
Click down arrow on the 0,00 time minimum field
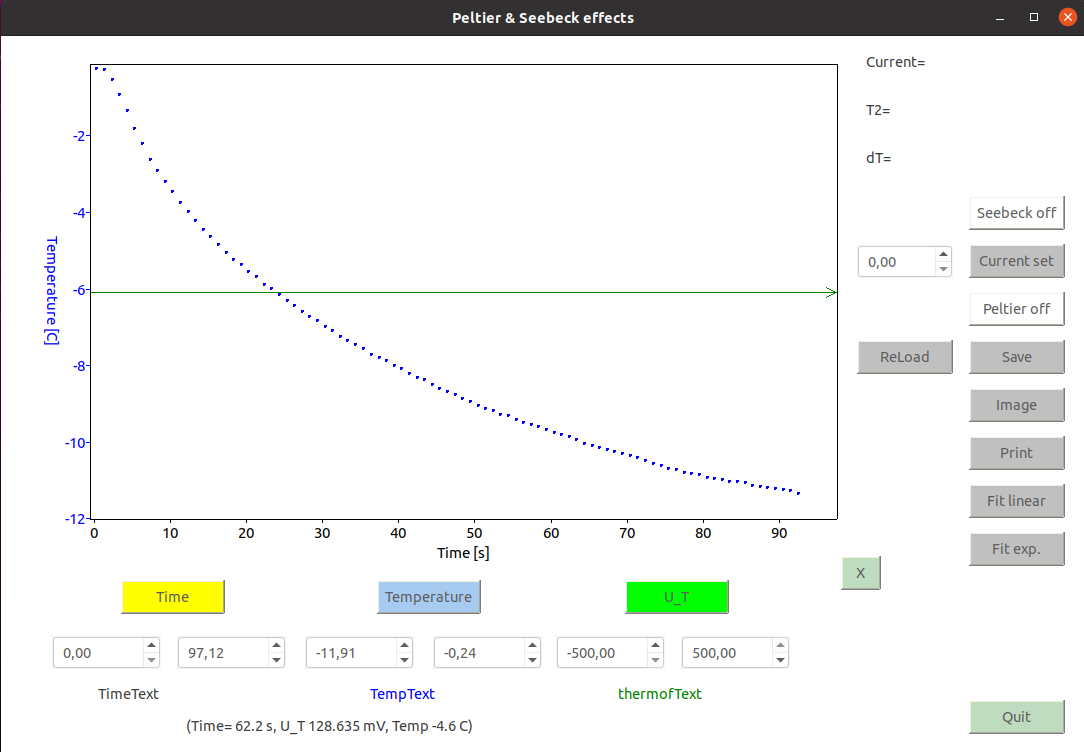pos(151,660)
